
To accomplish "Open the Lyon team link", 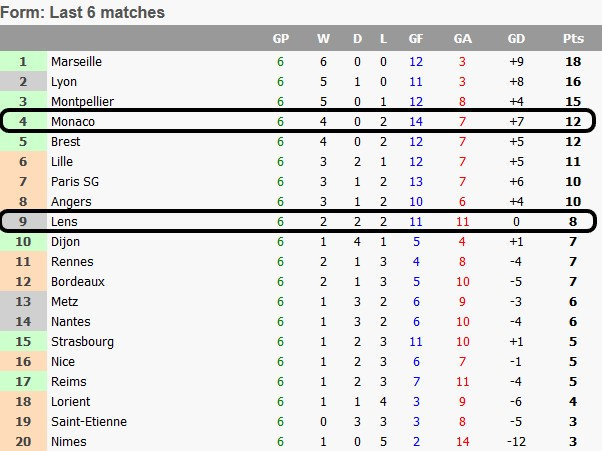I will point(64,82).
